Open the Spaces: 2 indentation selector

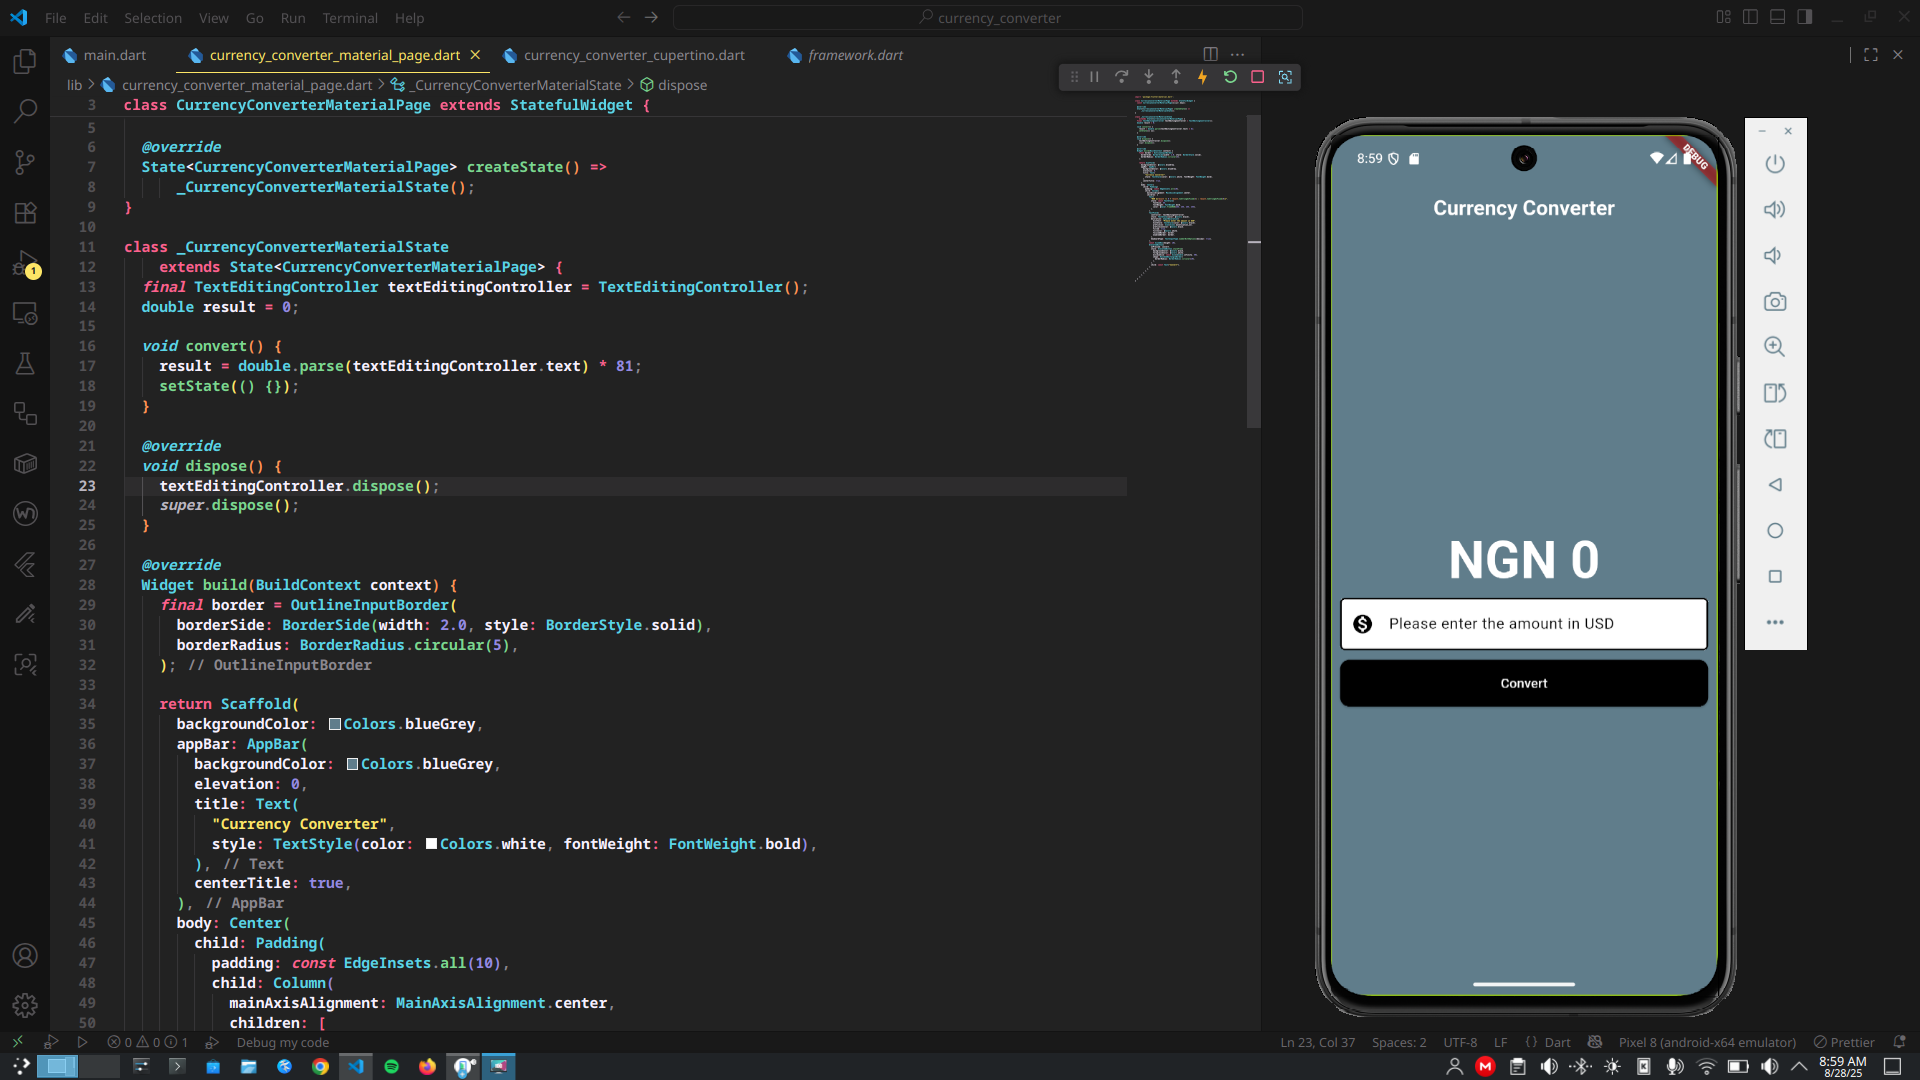tap(1398, 1042)
